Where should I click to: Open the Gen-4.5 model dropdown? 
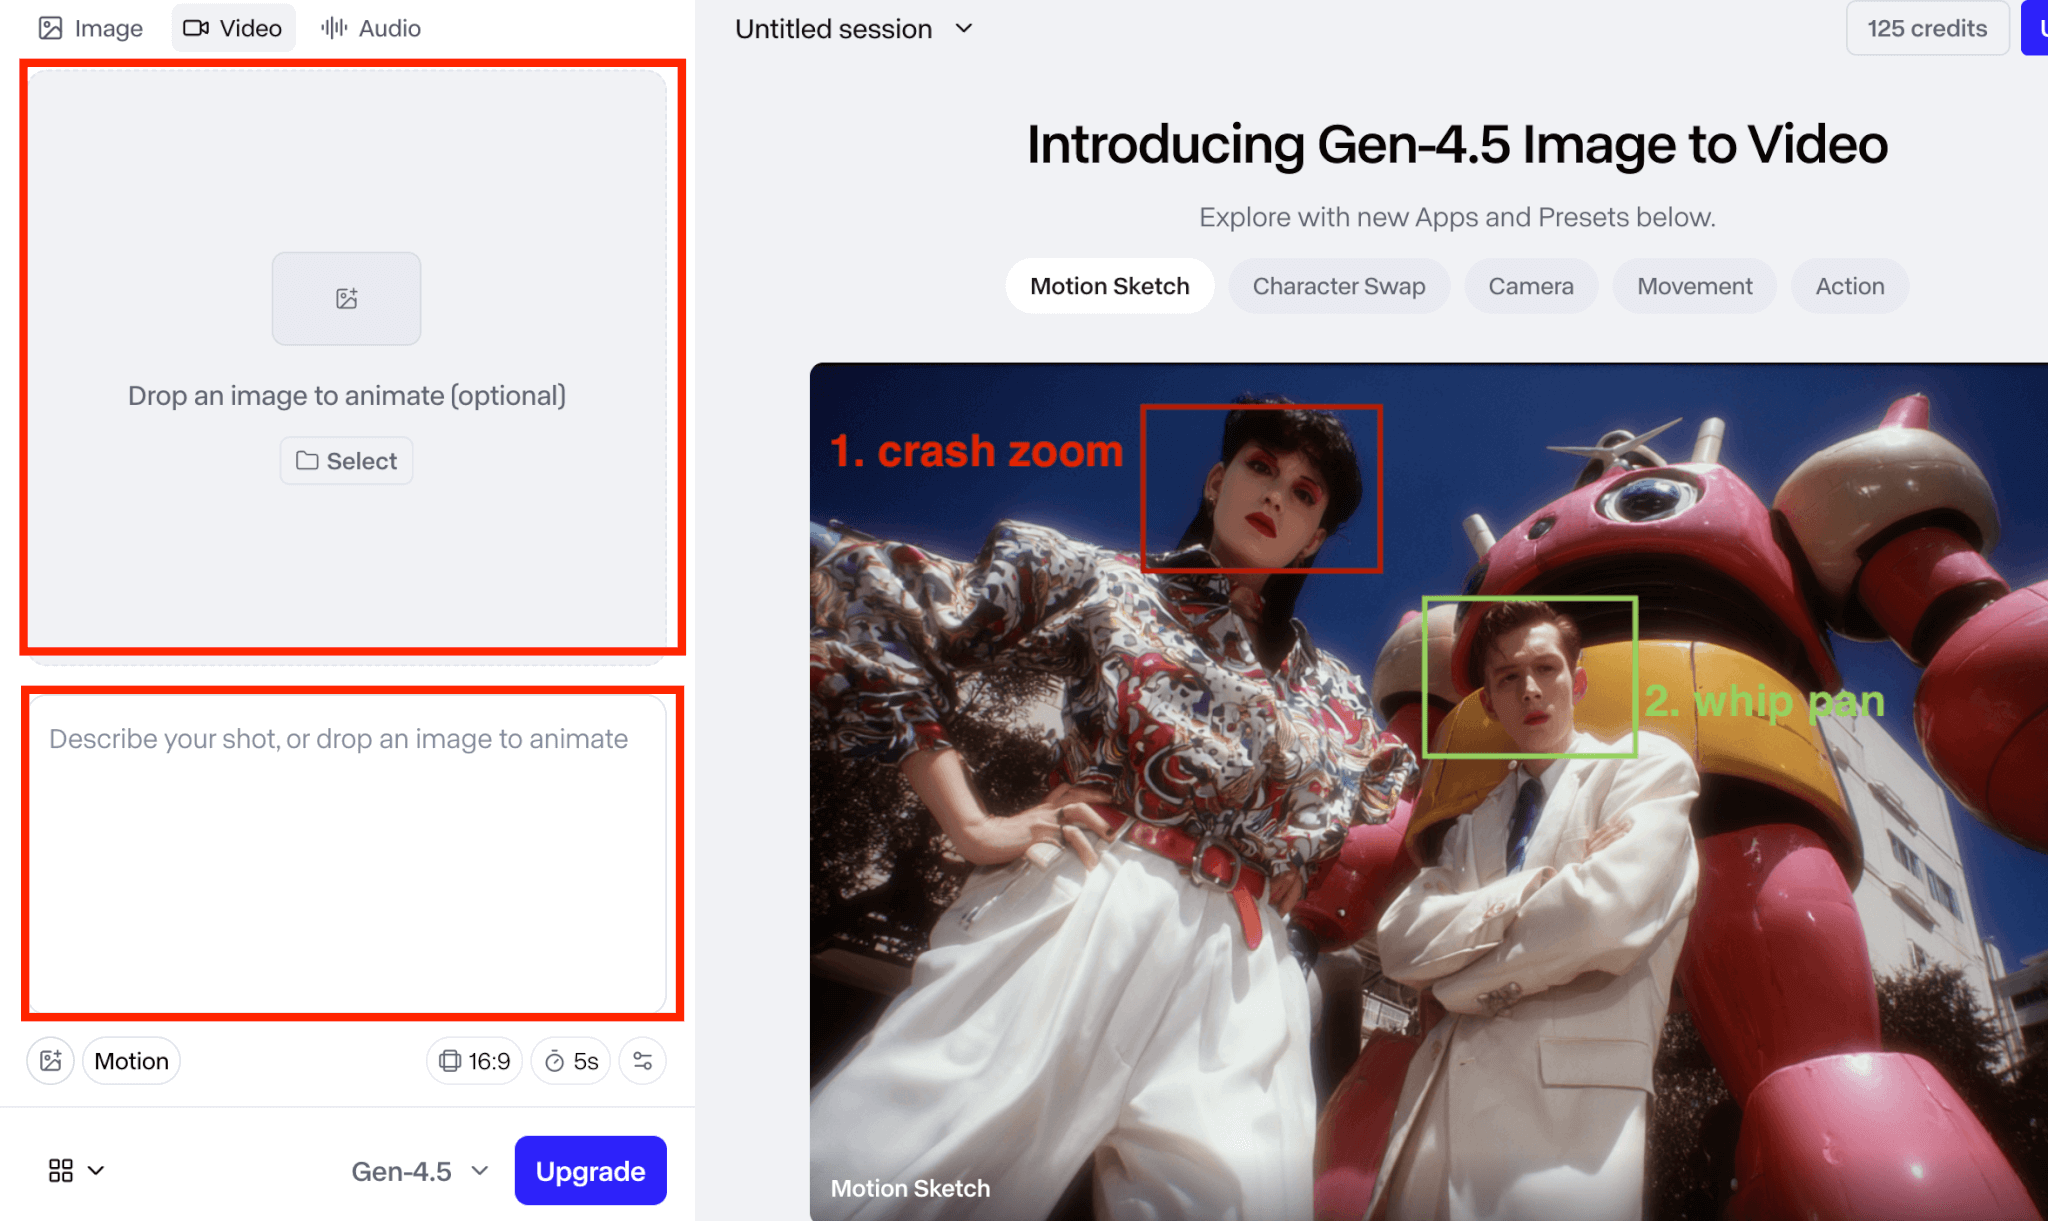419,1171
